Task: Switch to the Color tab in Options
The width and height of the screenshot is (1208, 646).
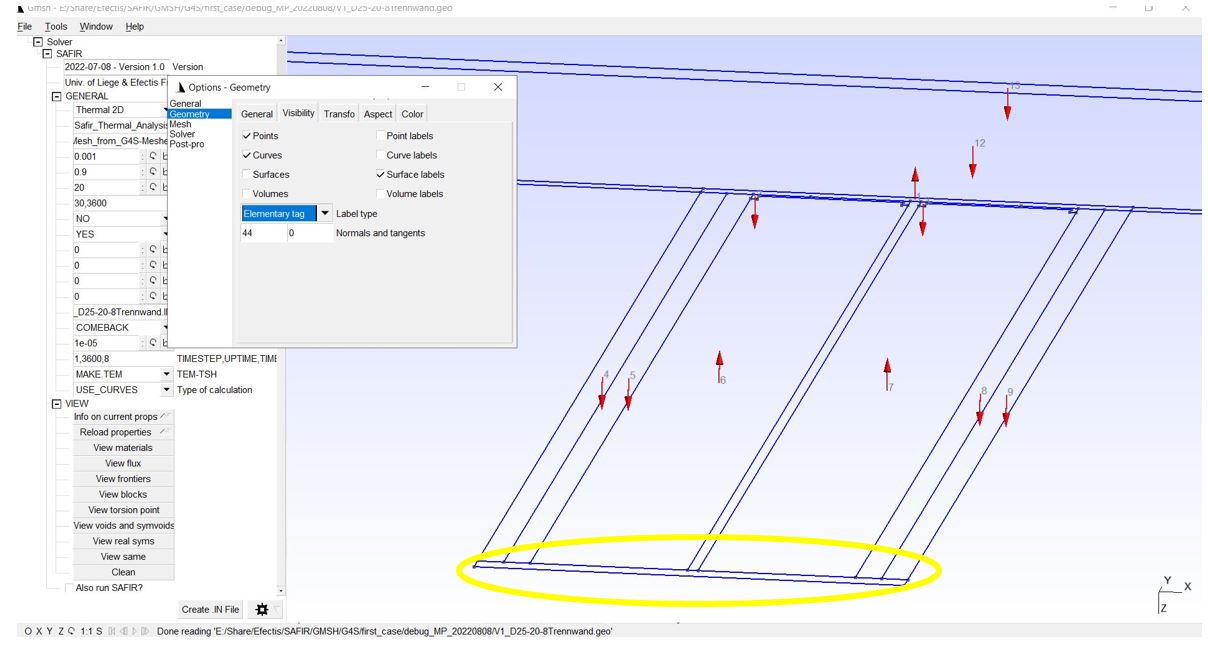Action: (411, 114)
